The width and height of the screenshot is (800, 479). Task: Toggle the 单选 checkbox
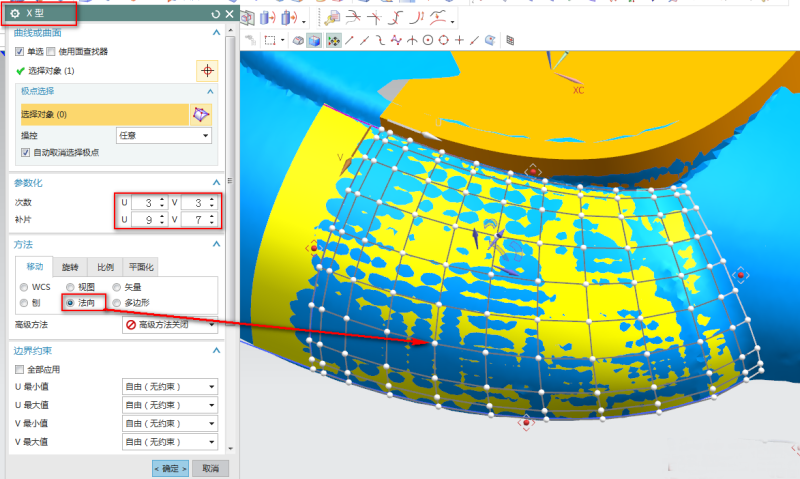tap(21, 52)
